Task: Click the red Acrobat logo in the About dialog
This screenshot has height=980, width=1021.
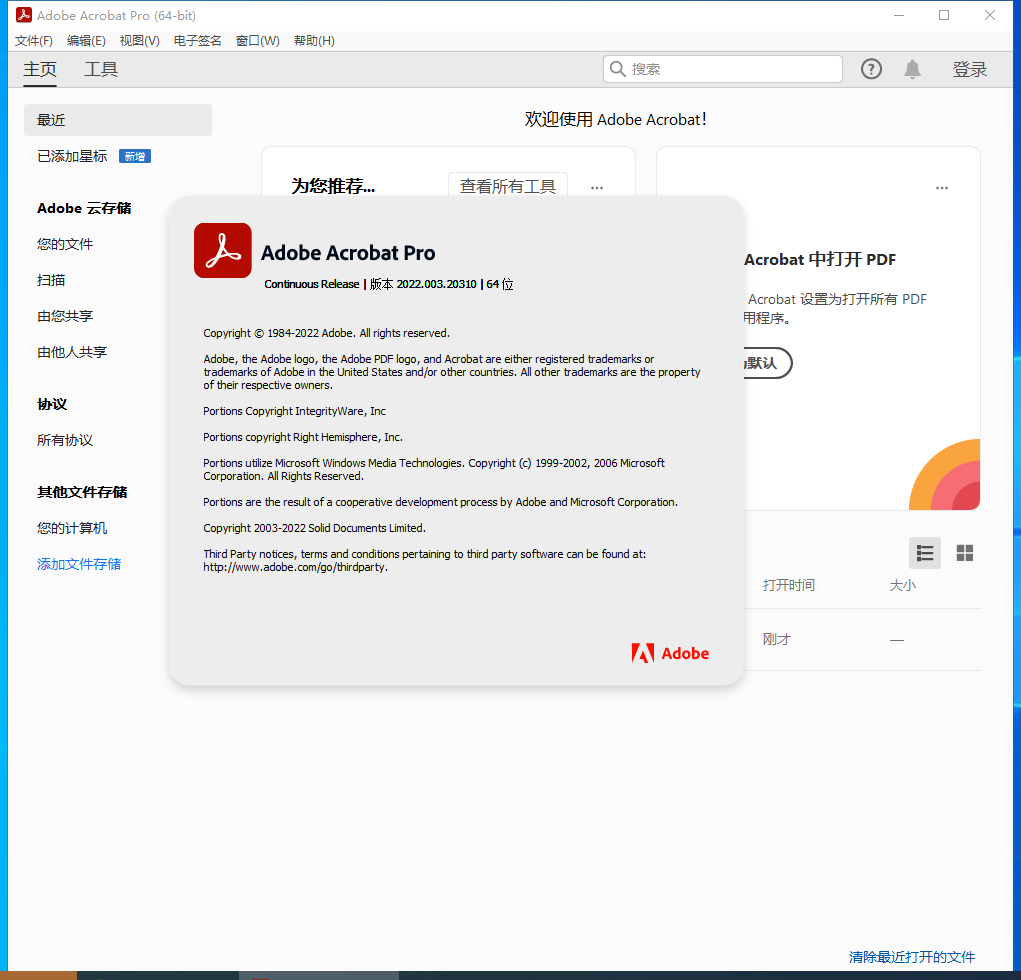Action: (222, 250)
